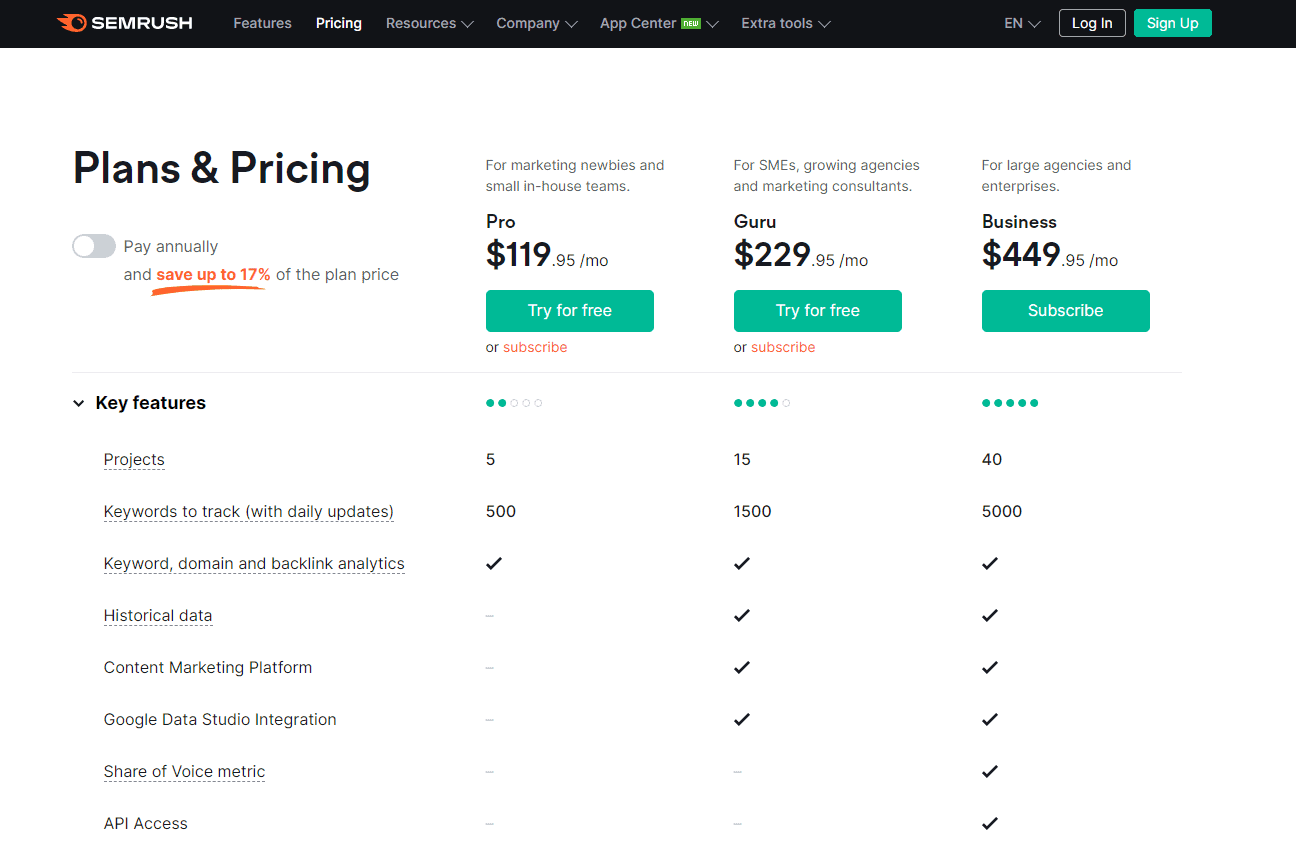Click Keyword, domain and backlink analytics
1296x848 pixels.
pos(254,564)
